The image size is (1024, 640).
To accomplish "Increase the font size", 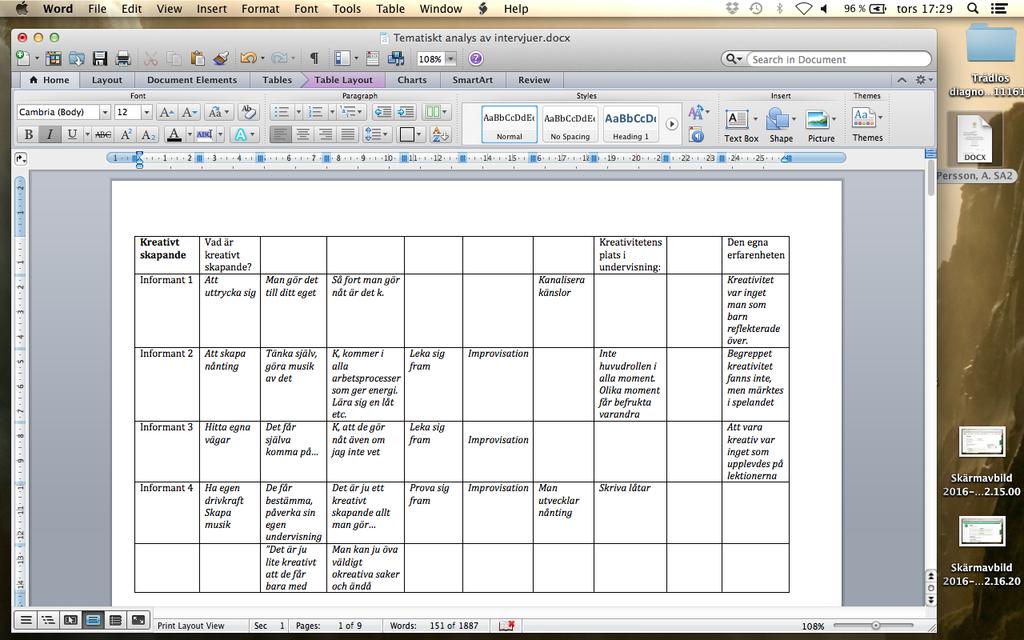I will pos(166,112).
